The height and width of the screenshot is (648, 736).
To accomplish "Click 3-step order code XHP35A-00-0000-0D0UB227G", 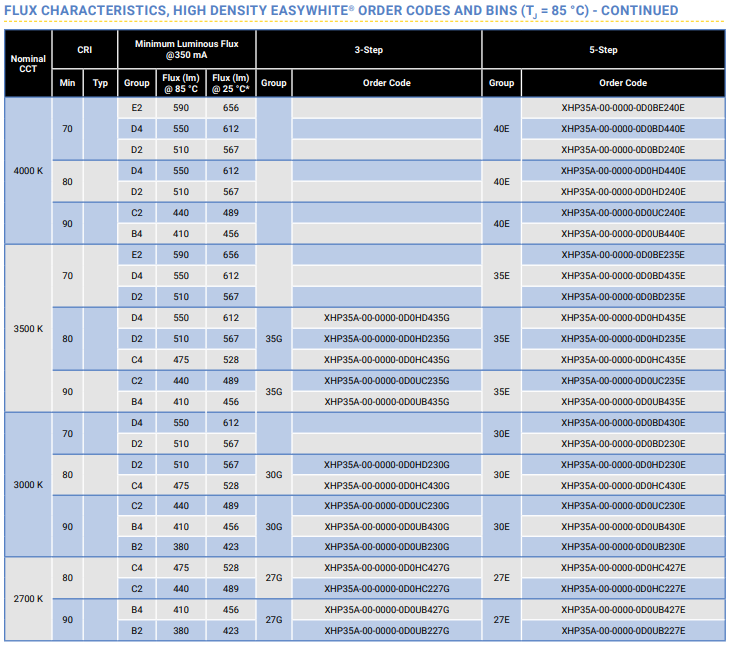I will tap(387, 631).
